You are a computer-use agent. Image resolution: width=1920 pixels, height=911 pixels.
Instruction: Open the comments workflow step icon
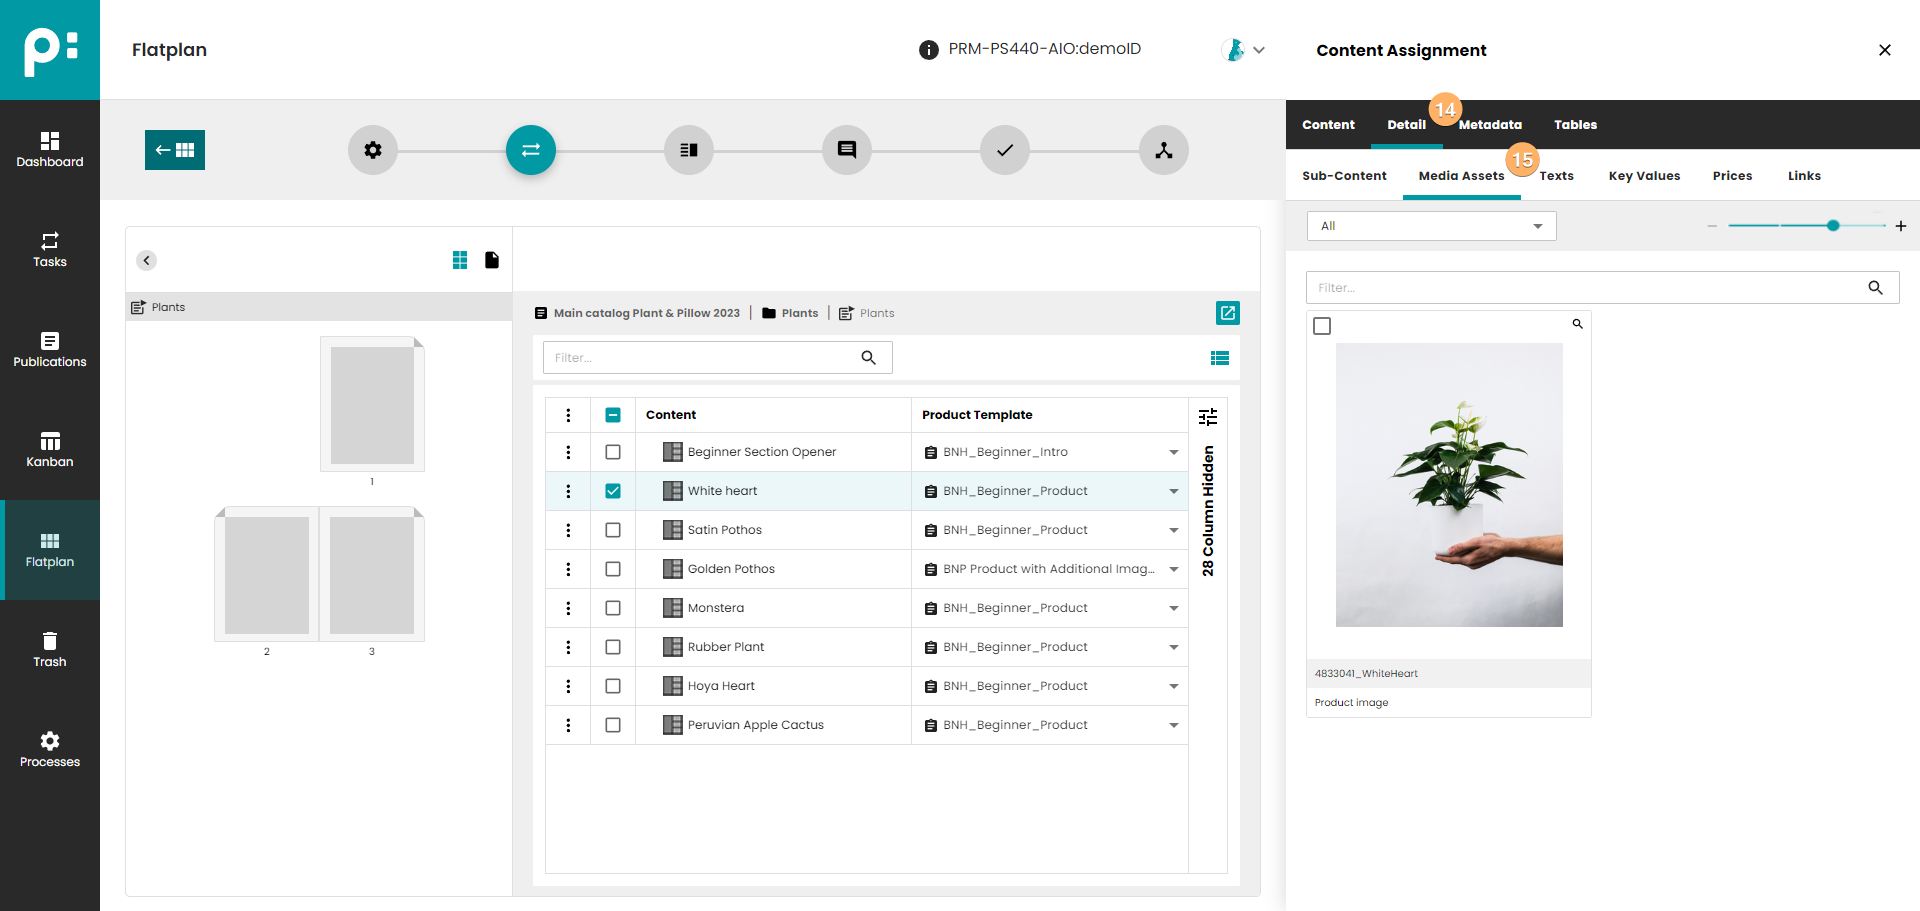[x=846, y=150]
